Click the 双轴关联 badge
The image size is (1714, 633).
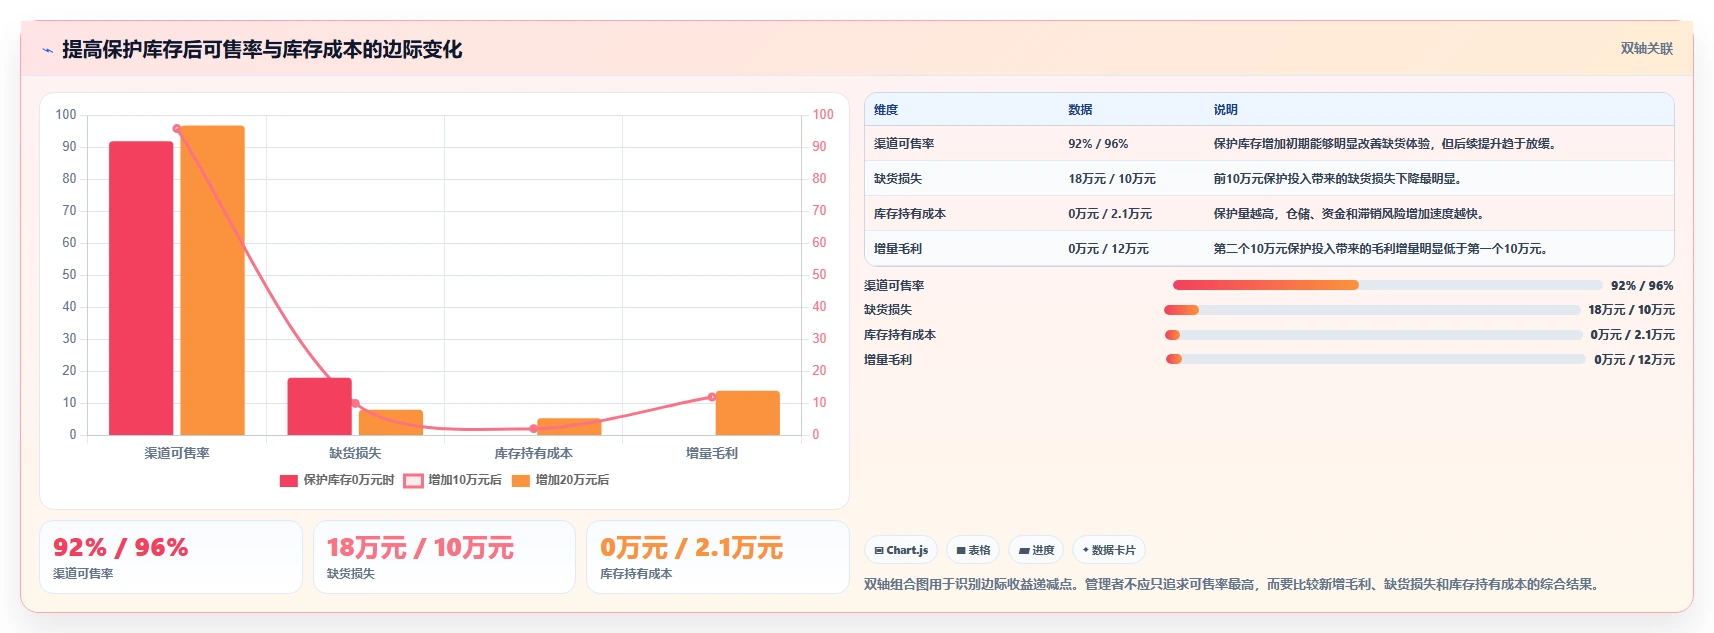1646,48
